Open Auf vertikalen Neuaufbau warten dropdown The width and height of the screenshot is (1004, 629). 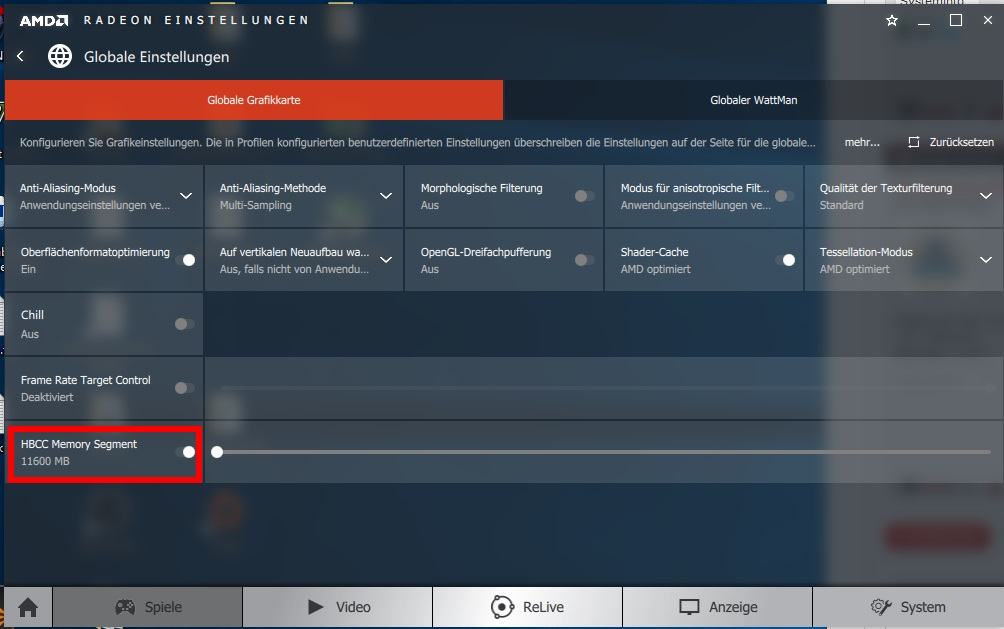coord(385,260)
